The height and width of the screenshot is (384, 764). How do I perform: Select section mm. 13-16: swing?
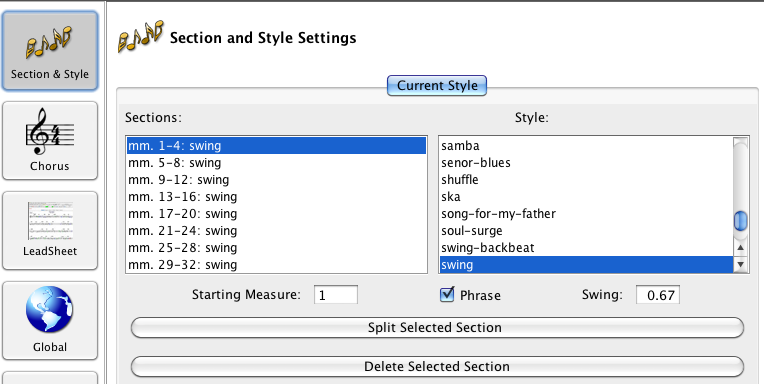276,197
